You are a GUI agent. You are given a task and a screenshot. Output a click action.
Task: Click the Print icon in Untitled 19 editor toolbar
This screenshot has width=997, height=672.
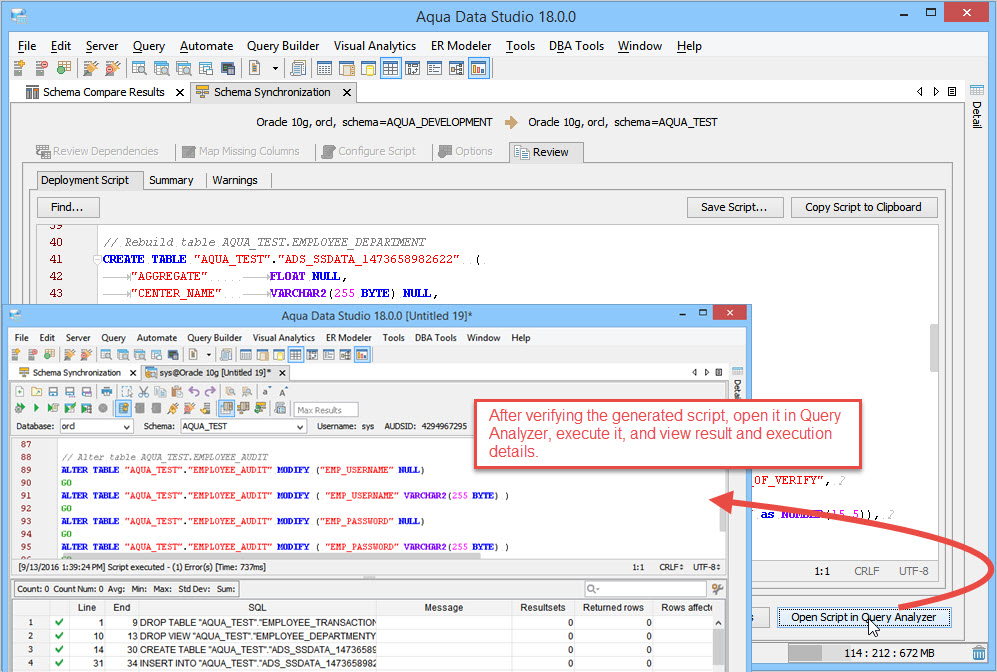pyautogui.click(x=106, y=392)
